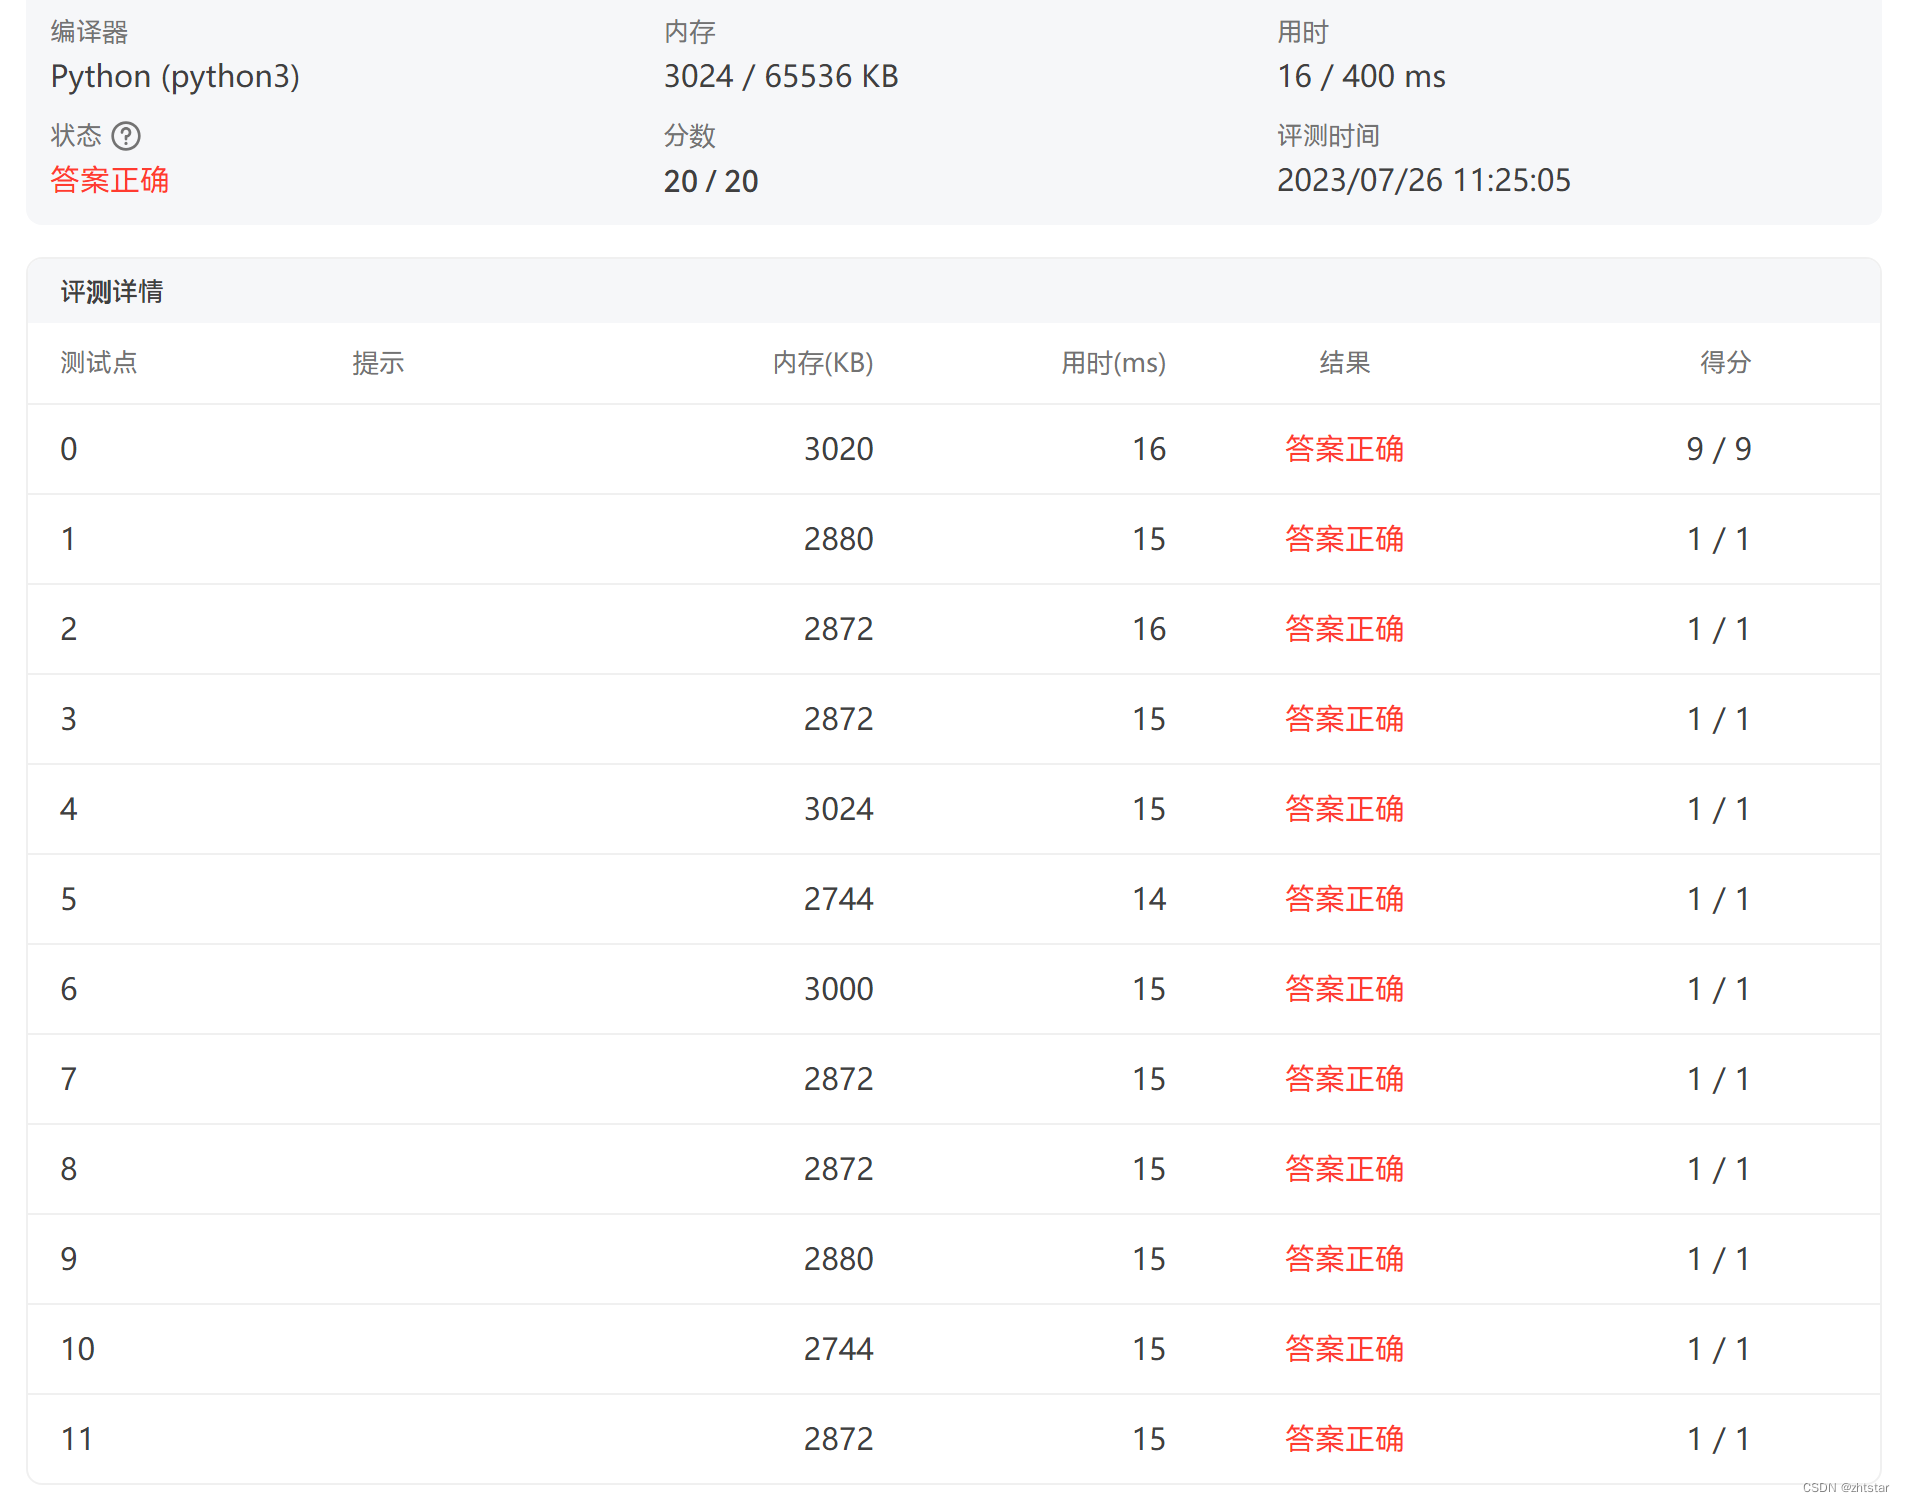Click score 1 / 1 for test point 9
The height and width of the screenshot is (1502, 1905).
coord(1719,1259)
